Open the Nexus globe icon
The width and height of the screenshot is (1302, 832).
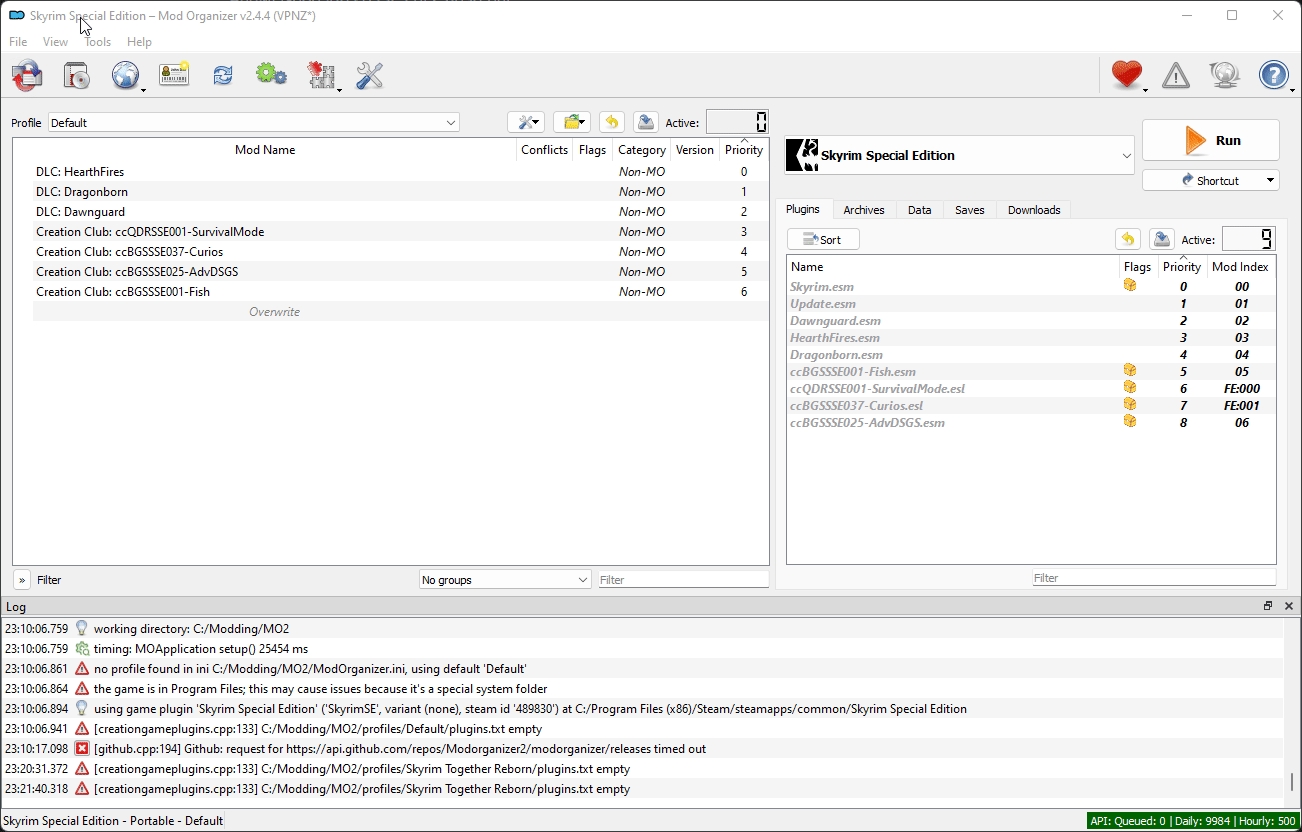125,76
